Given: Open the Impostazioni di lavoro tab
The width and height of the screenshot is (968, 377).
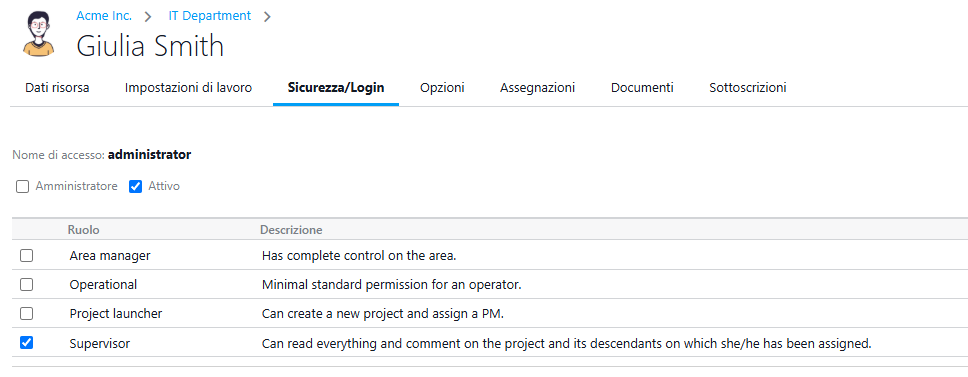Looking at the screenshot, I should pyautogui.click(x=188, y=88).
